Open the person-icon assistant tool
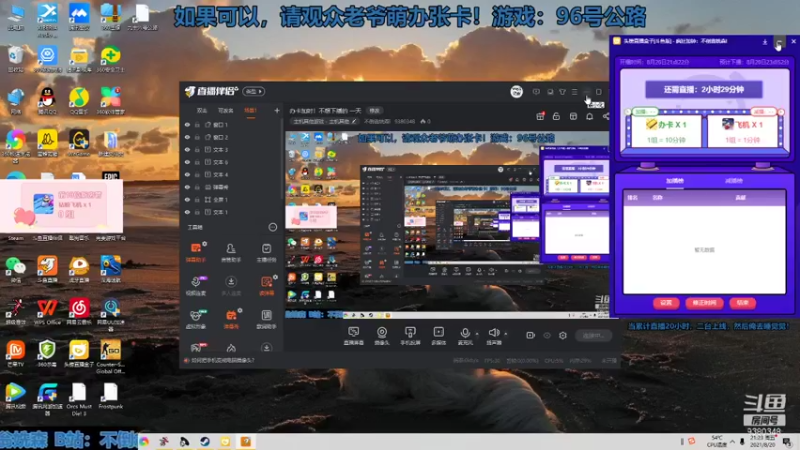 tap(231, 253)
